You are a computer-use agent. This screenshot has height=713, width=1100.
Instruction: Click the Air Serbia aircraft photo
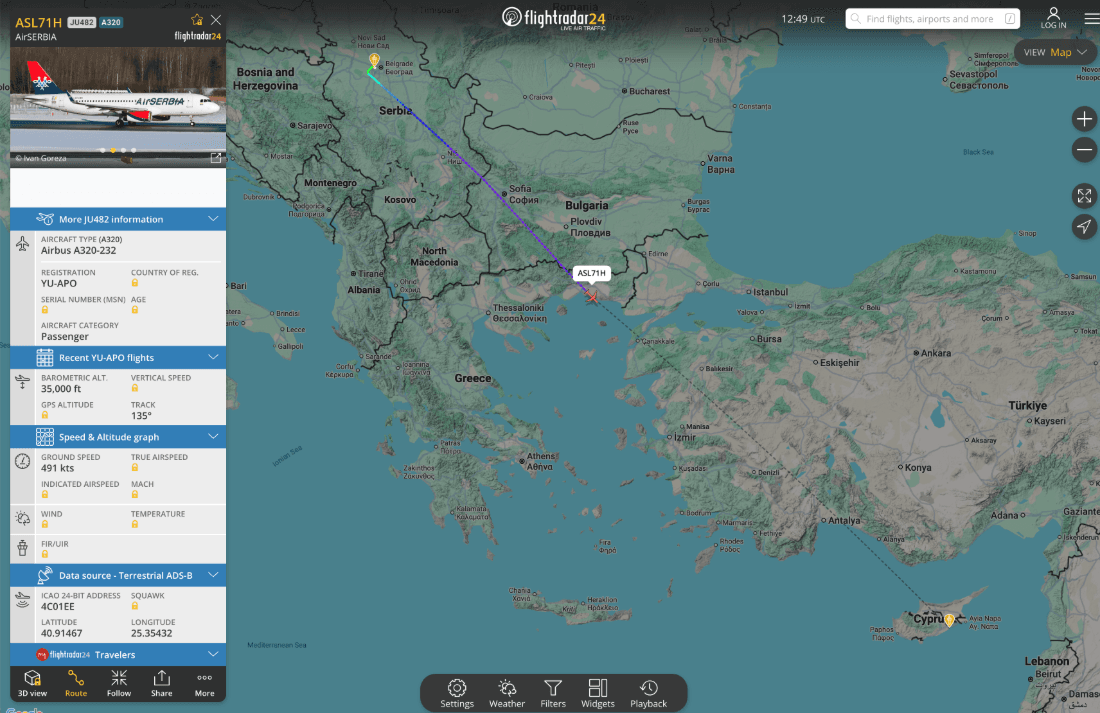118,107
